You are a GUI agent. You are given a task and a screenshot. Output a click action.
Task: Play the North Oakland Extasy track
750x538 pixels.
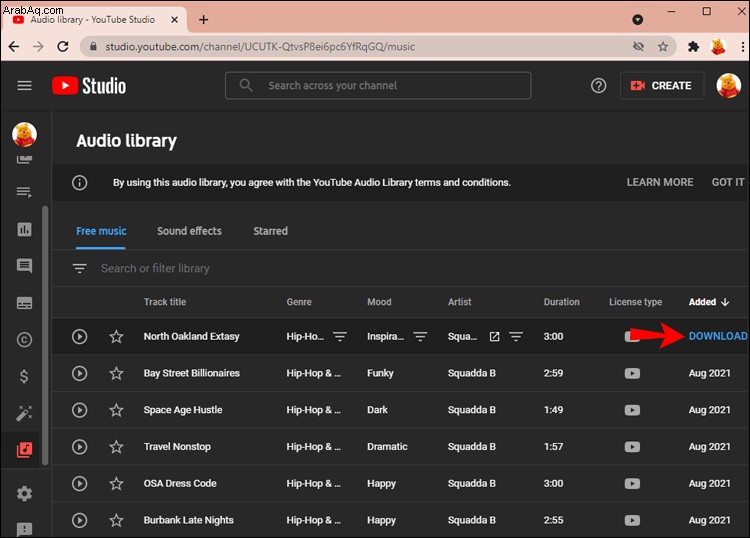(79, 336)
